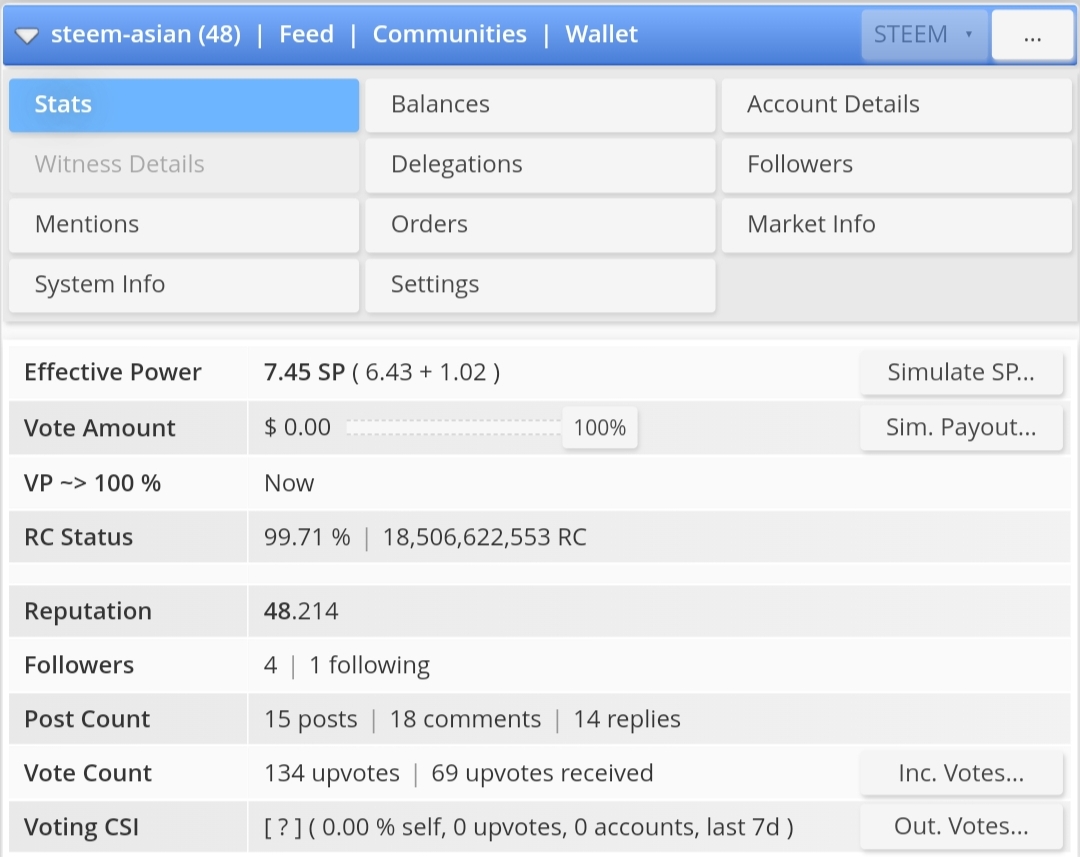Switch to the Orders tab
1080x857 pixels.
[540, 225]
